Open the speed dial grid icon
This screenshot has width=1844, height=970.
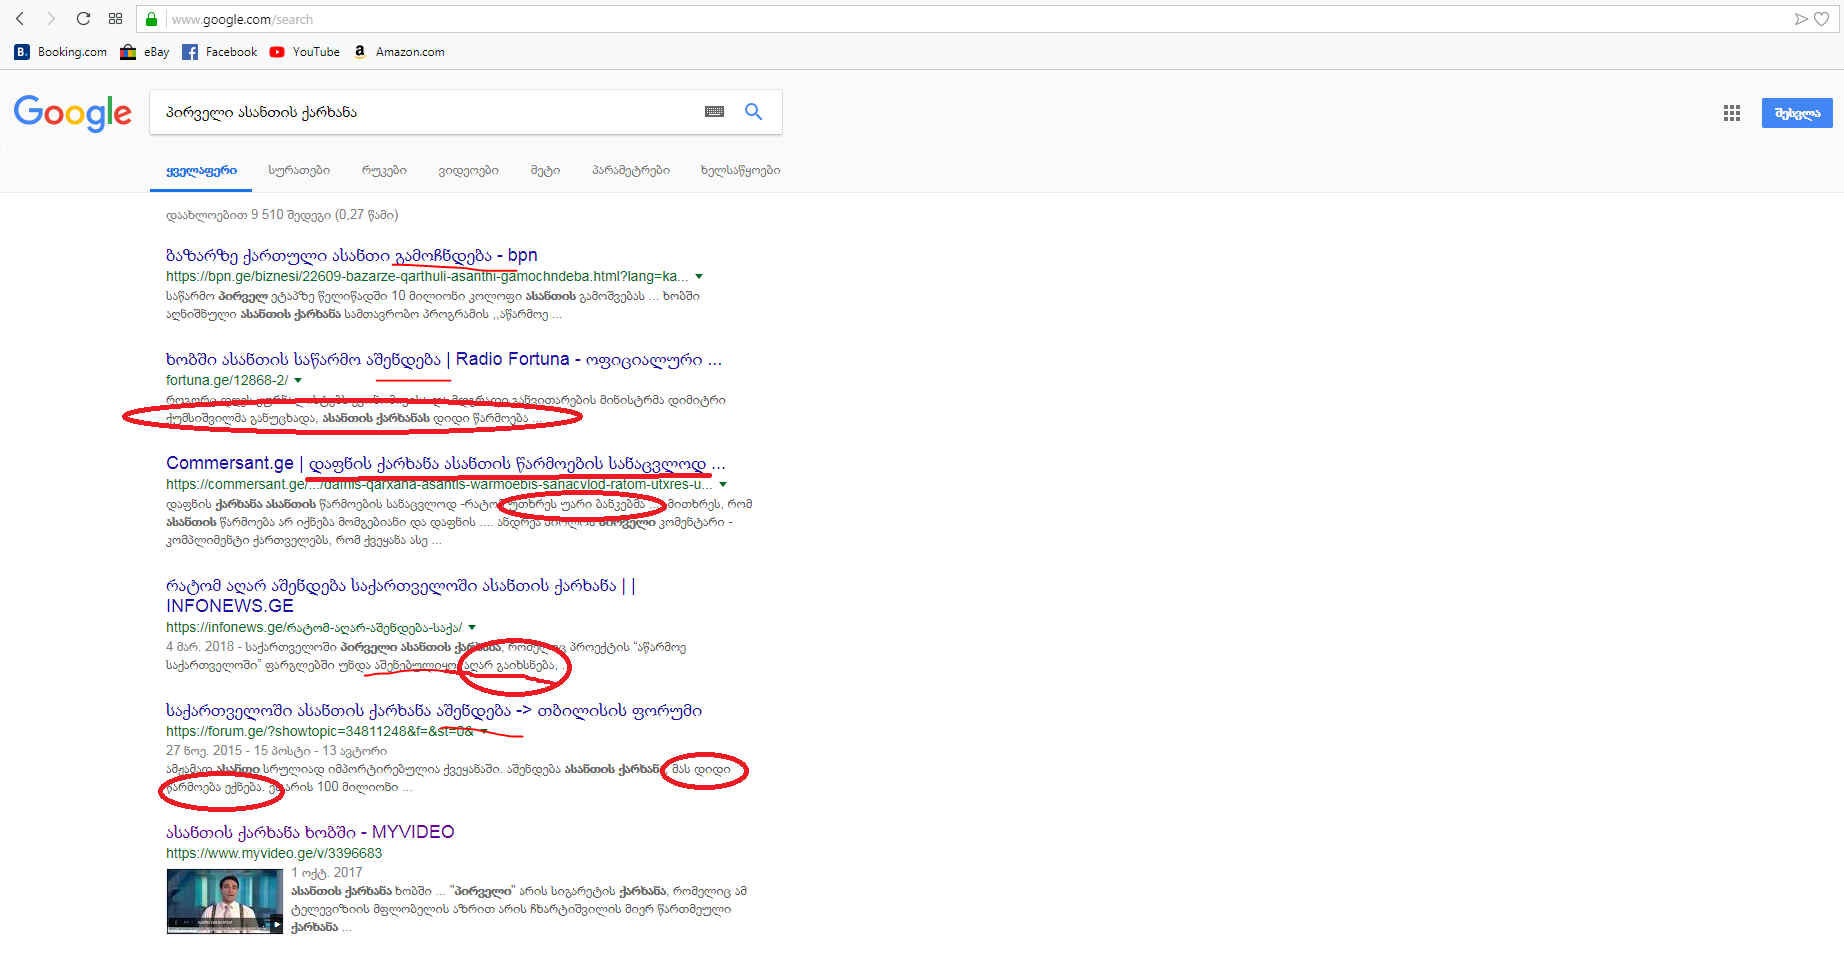[x=116, y=19]
